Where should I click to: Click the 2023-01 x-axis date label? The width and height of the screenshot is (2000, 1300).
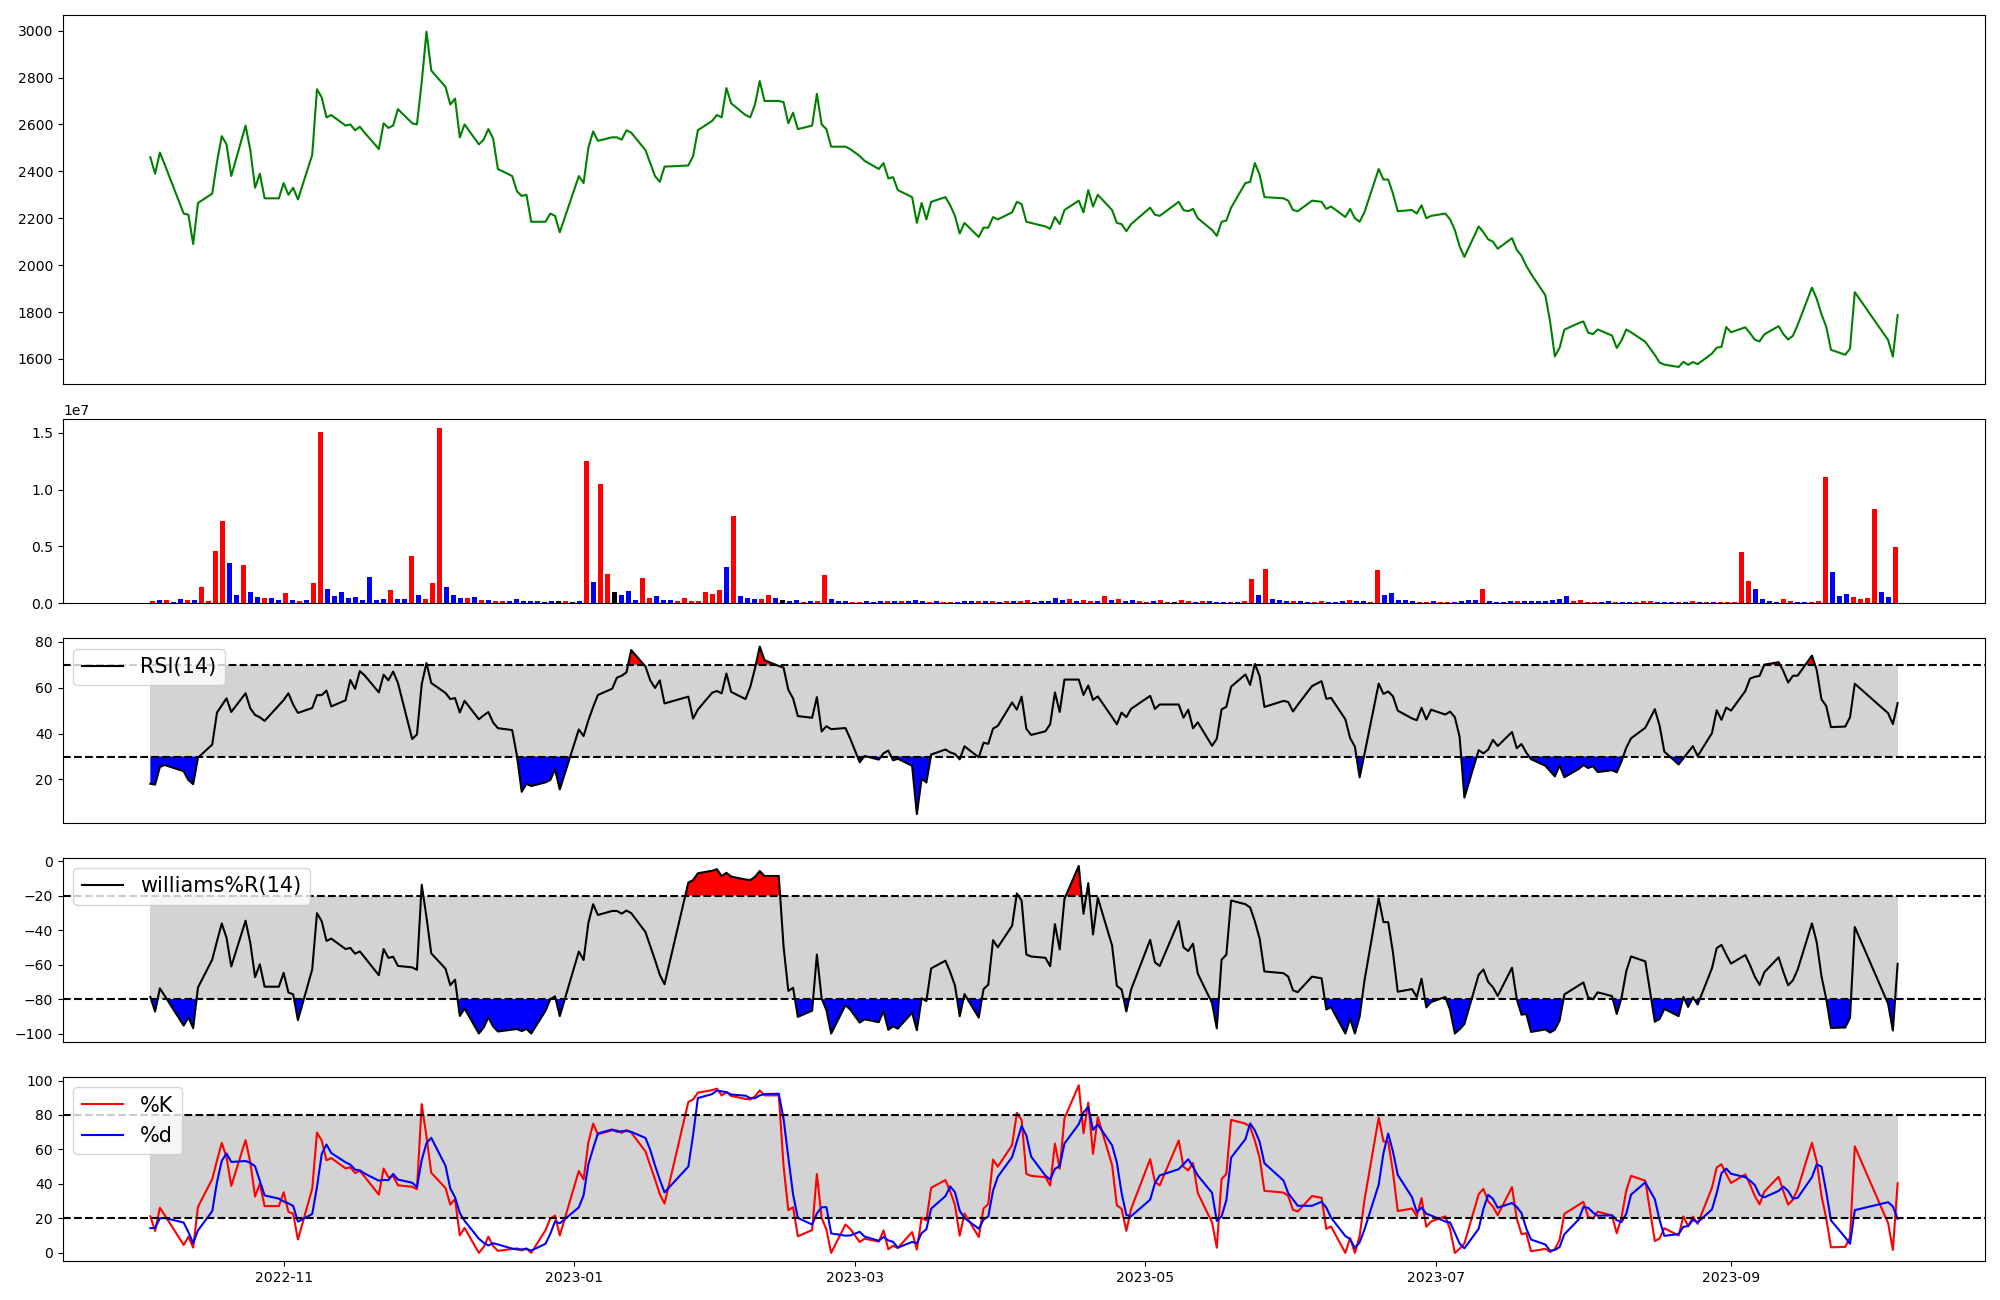coord(575,1277)
